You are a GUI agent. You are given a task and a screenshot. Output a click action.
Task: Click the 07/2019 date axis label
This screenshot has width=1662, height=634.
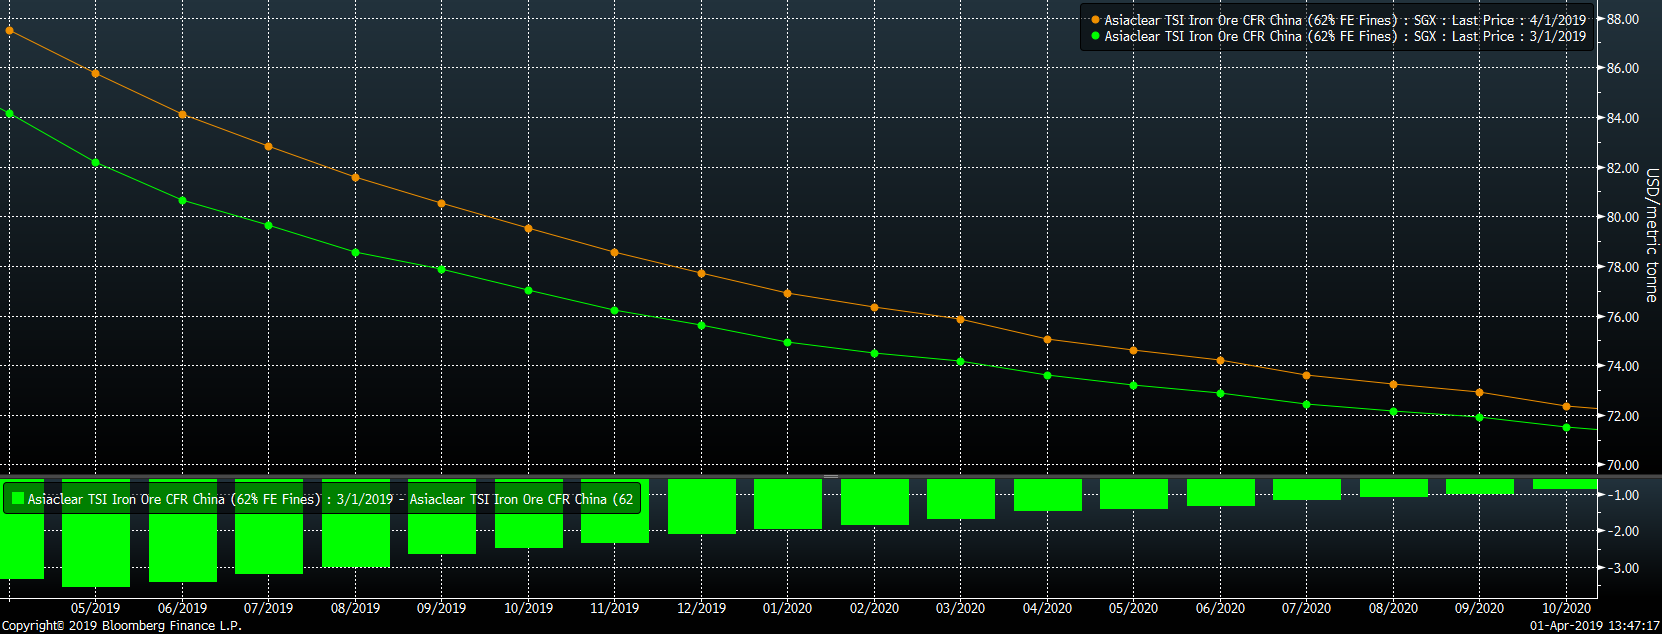click(x=268, y=608)
